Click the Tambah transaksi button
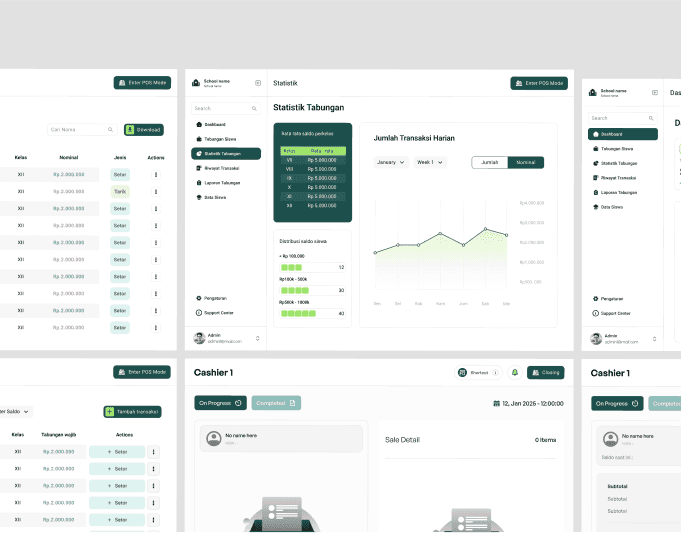 [132, 411]
